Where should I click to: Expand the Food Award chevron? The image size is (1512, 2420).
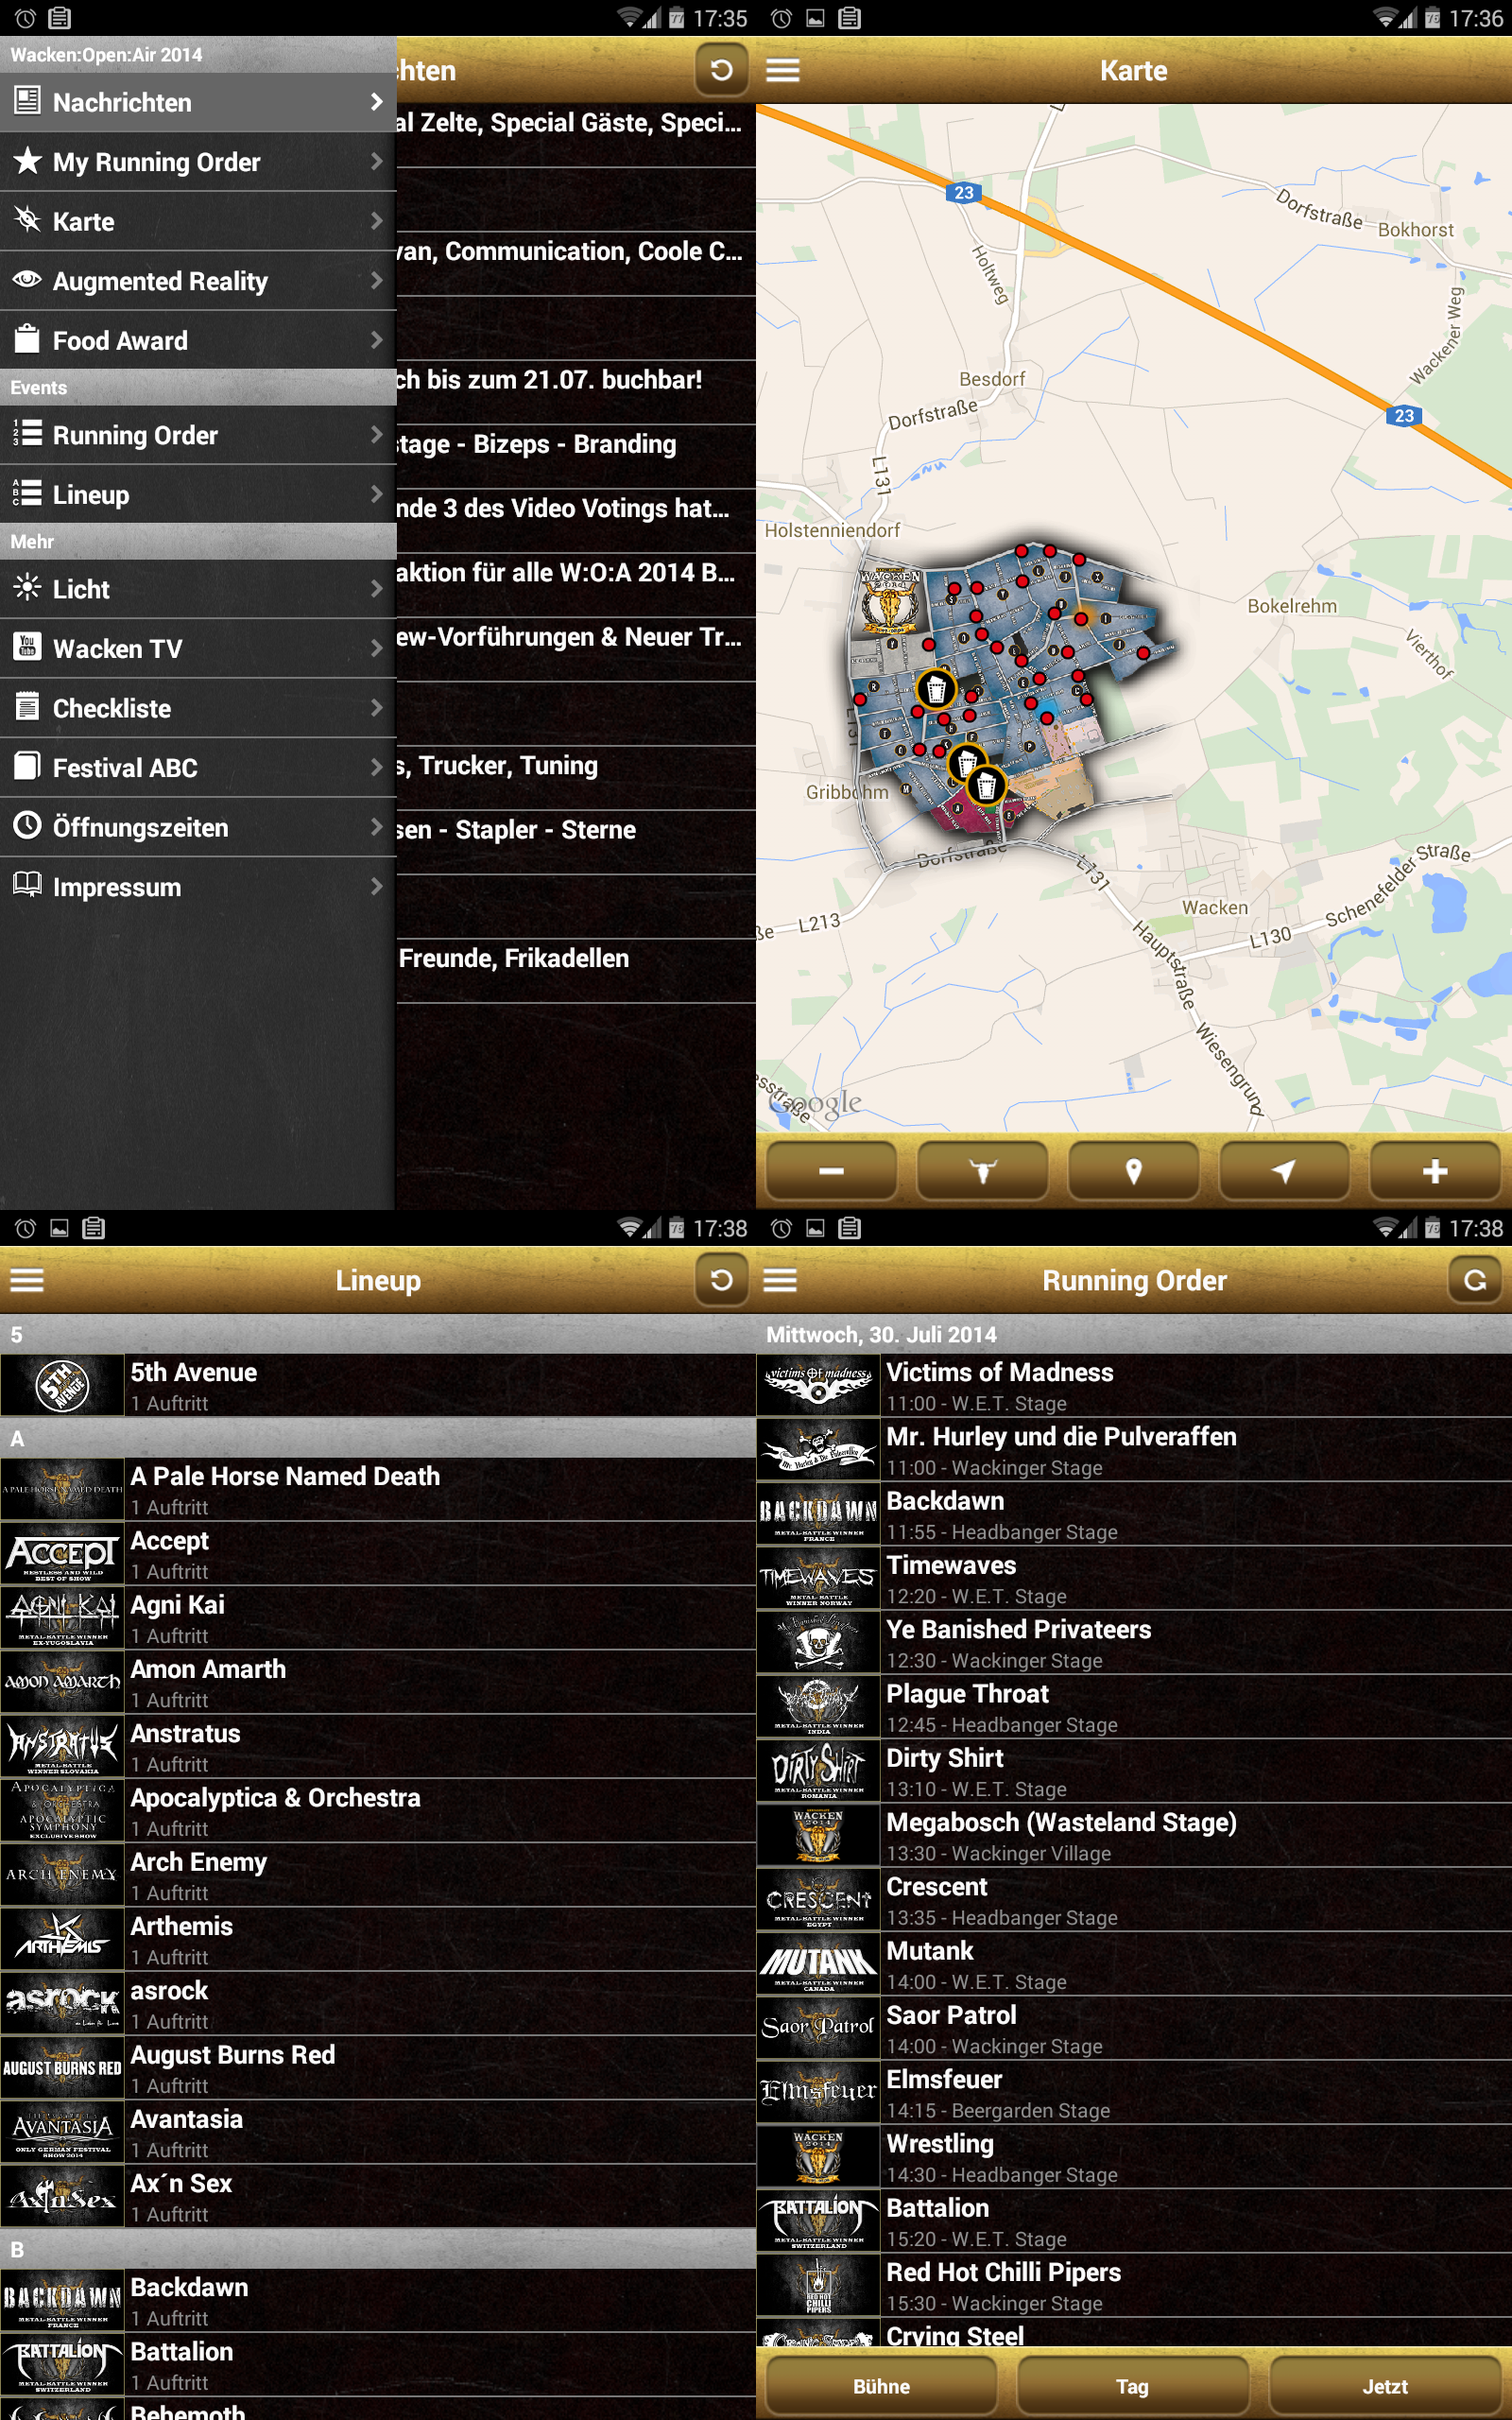point(376,339)
